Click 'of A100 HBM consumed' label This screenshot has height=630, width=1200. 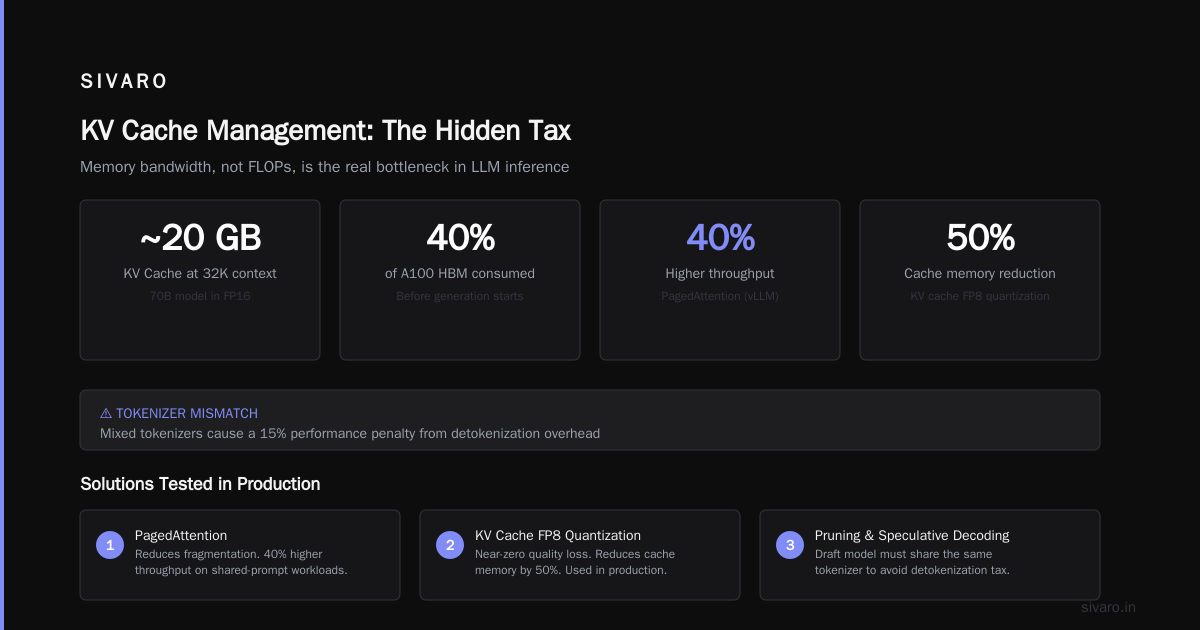pos(460,273)
